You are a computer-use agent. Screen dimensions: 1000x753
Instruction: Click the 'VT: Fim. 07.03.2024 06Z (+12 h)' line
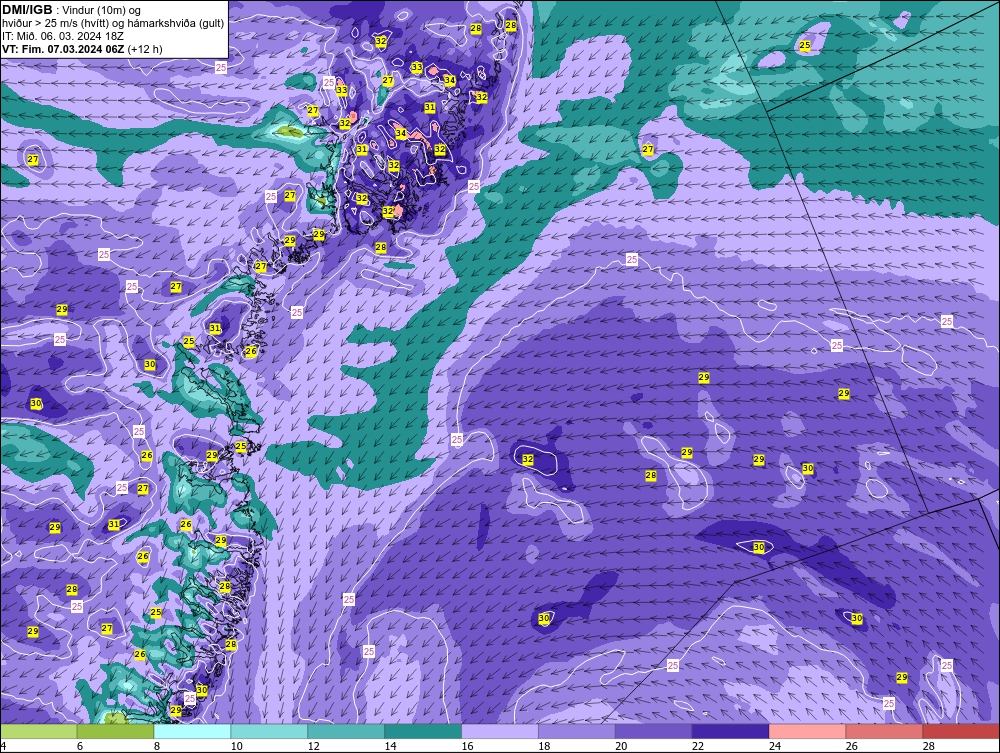click(82, 49)
